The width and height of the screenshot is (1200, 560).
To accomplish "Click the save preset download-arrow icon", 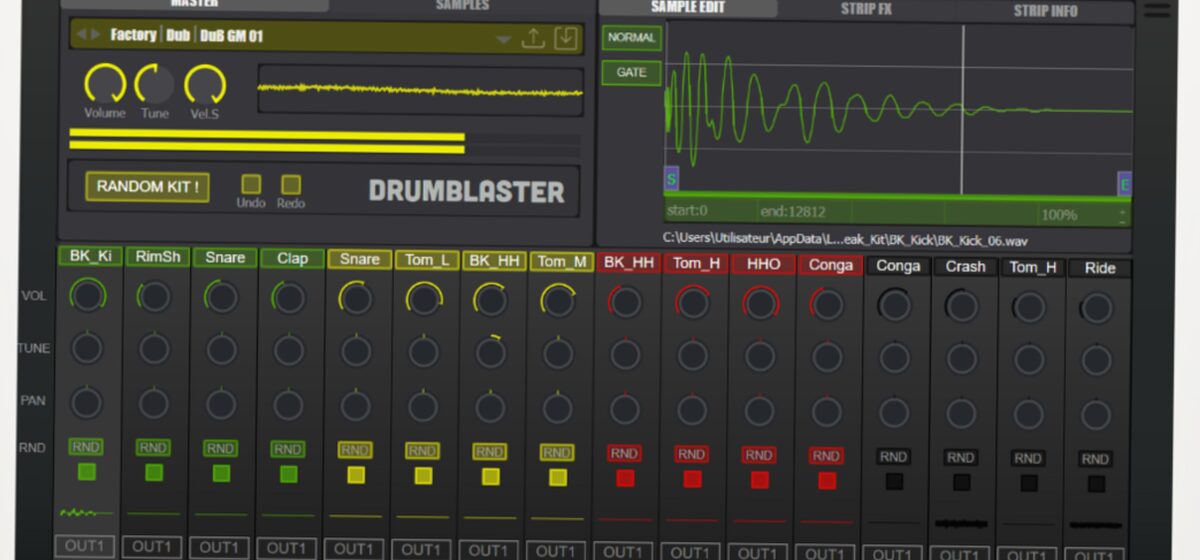I will point(566,38).
